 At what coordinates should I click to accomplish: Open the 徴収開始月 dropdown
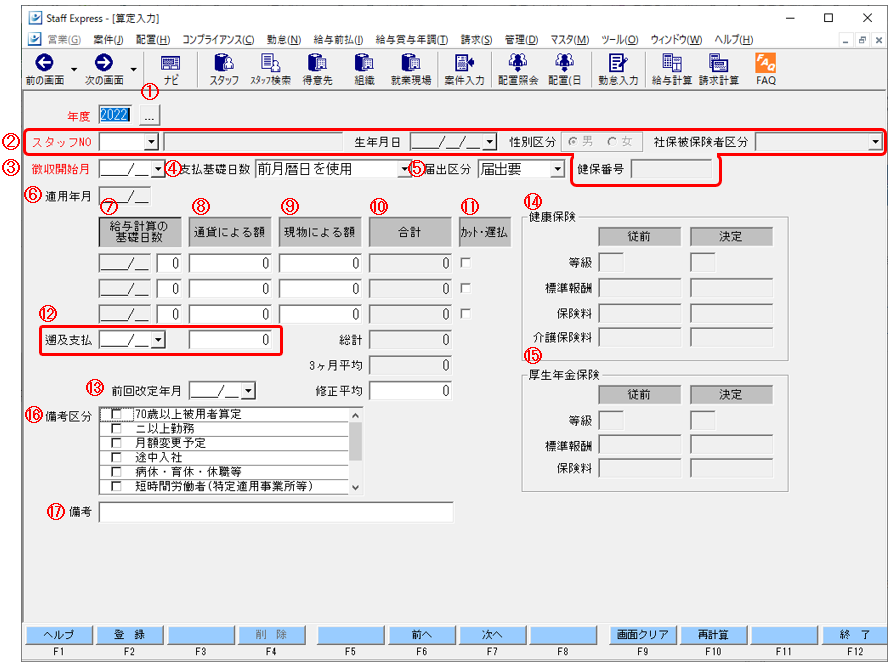click(158, 169)
